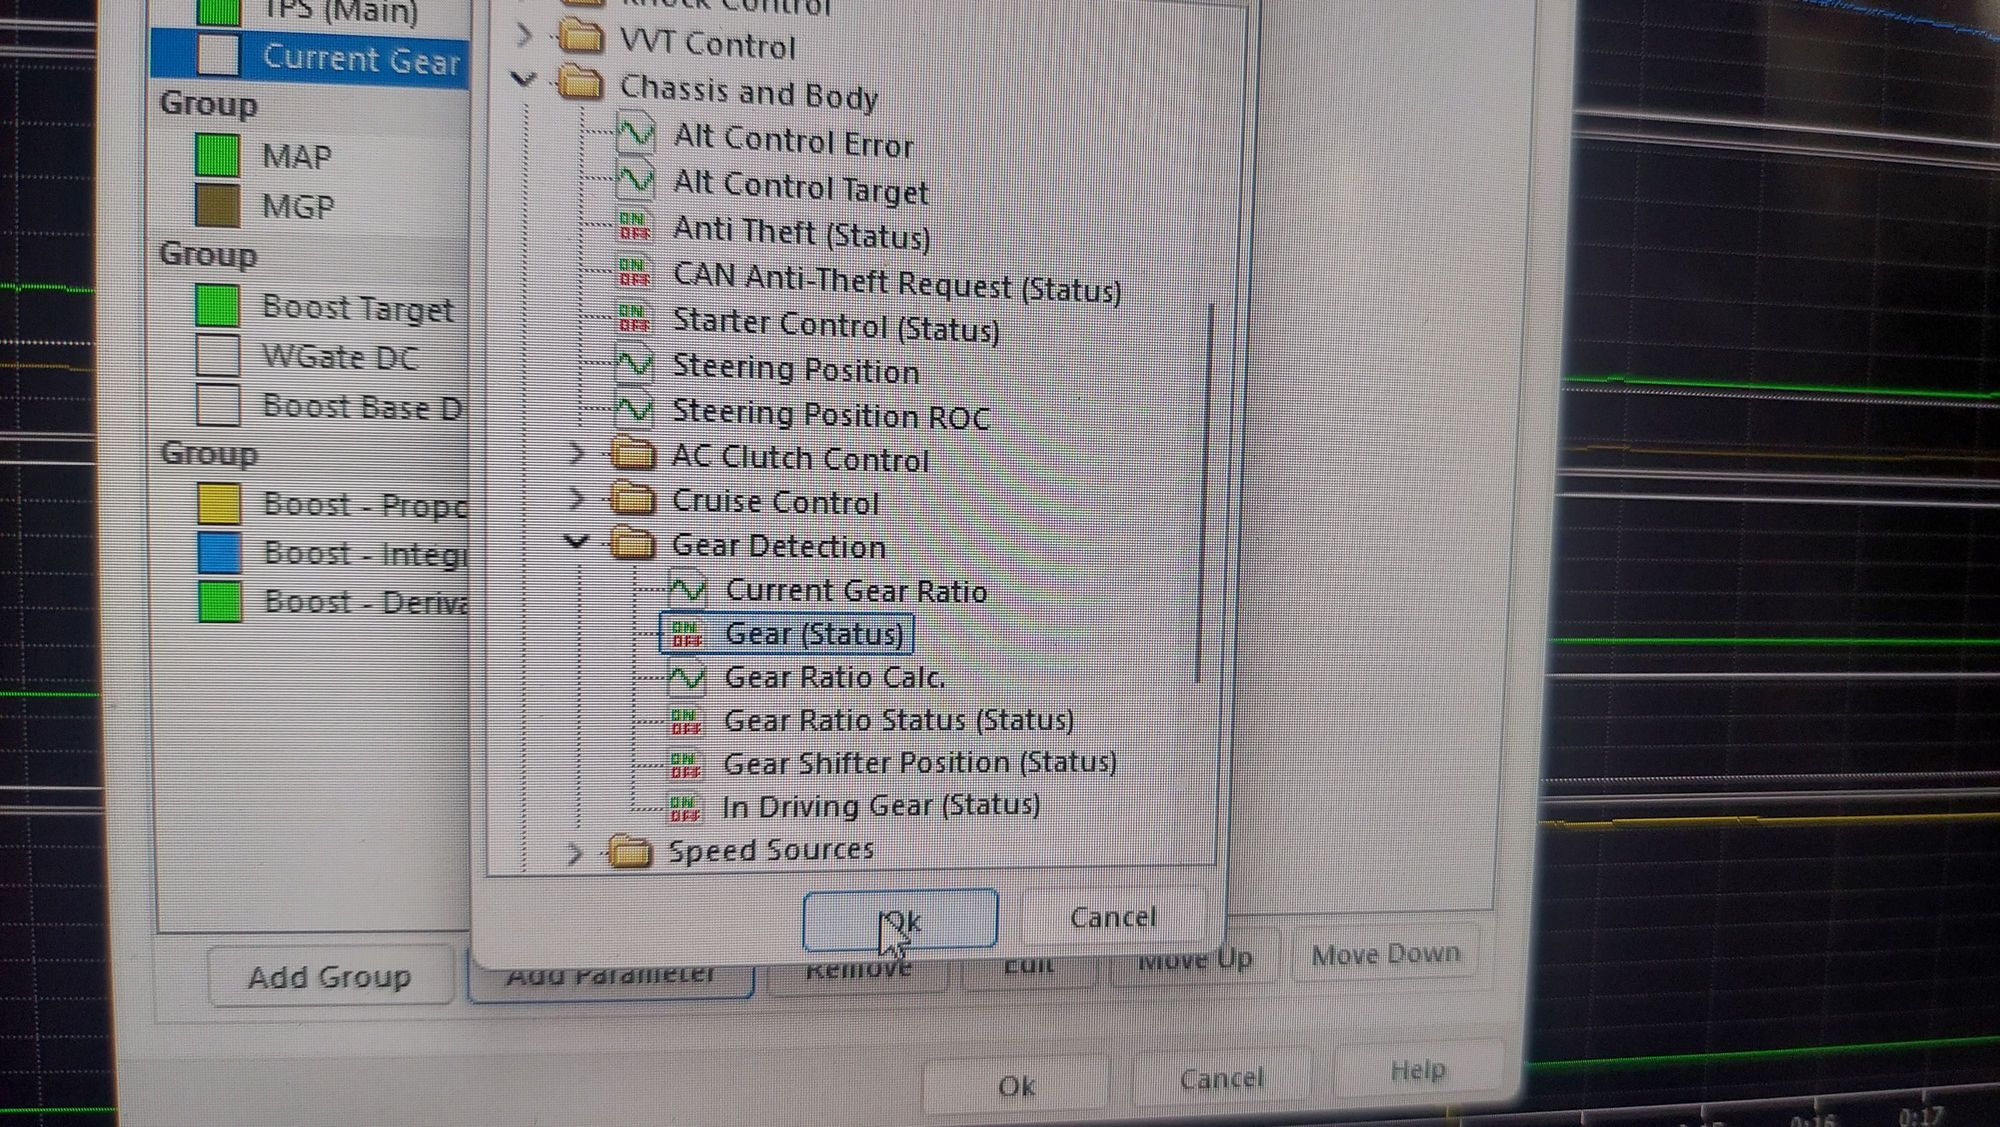Image resolution: width=2000 pixels, height=1127 pixels.
Task: Click the WGate DC white color box
Action: 217,355
